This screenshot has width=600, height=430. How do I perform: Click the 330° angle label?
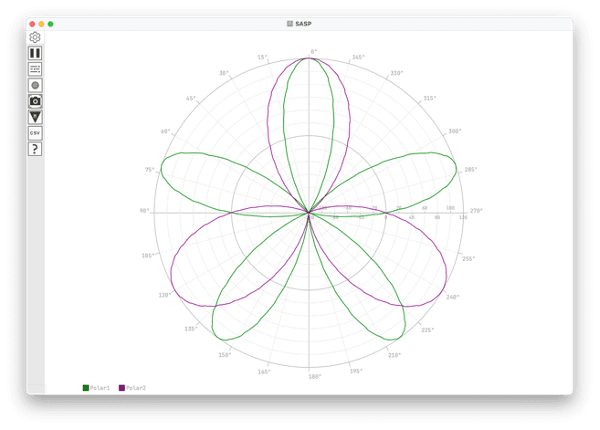pos(396,73)
